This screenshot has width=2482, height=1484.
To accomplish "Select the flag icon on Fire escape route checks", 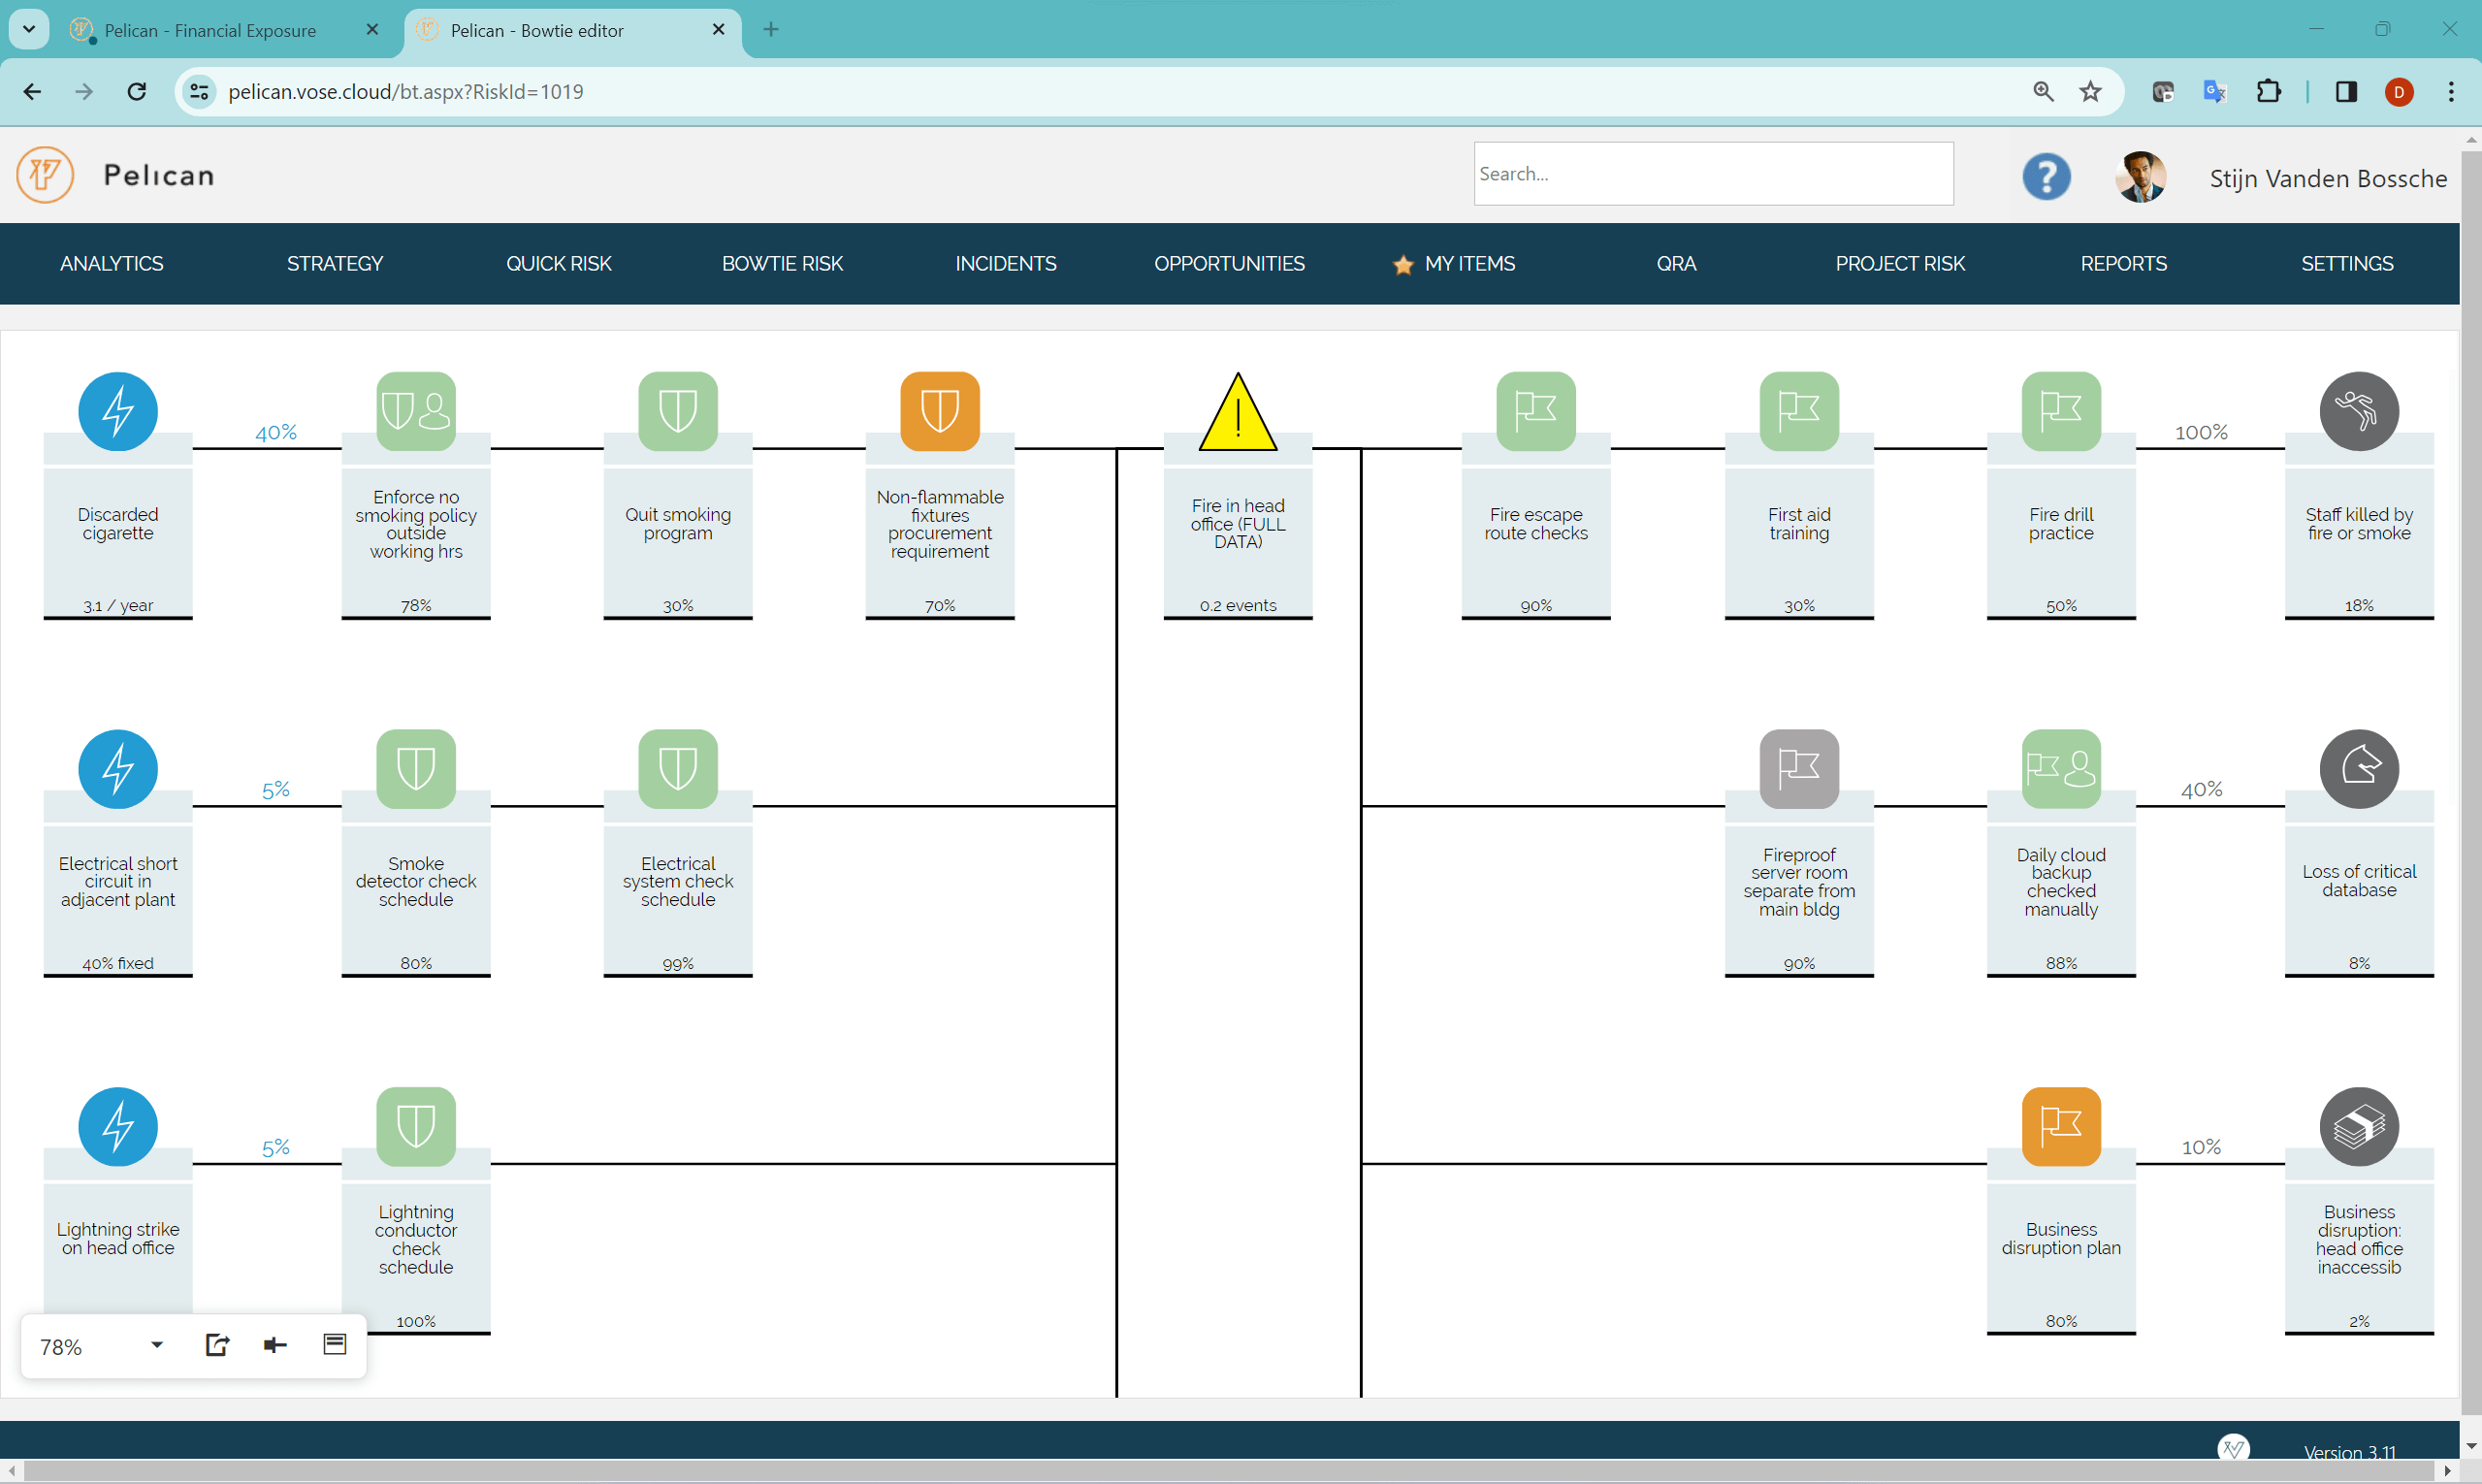I will (1535, 411).
